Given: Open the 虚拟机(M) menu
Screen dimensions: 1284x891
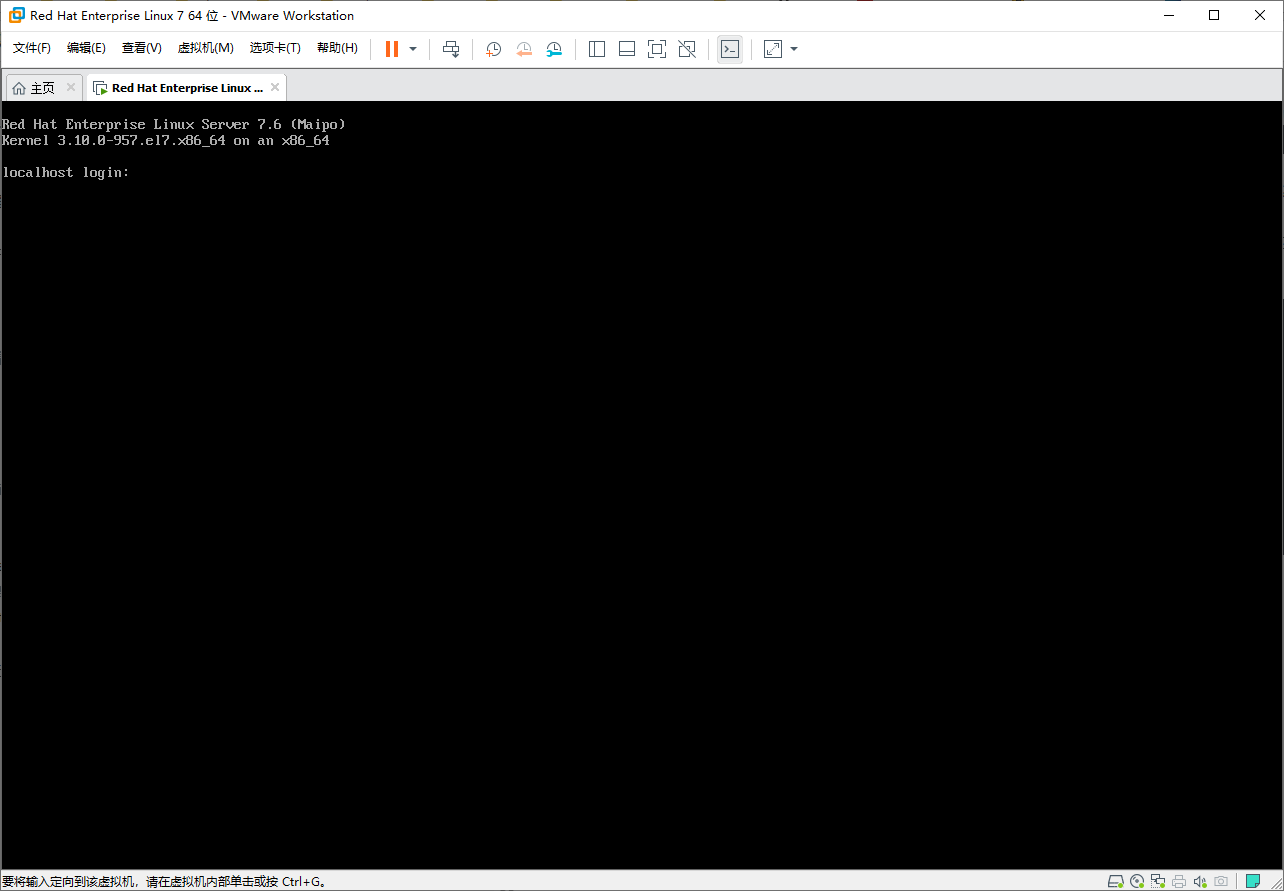Looking at the screenshot, I should 205,47.
